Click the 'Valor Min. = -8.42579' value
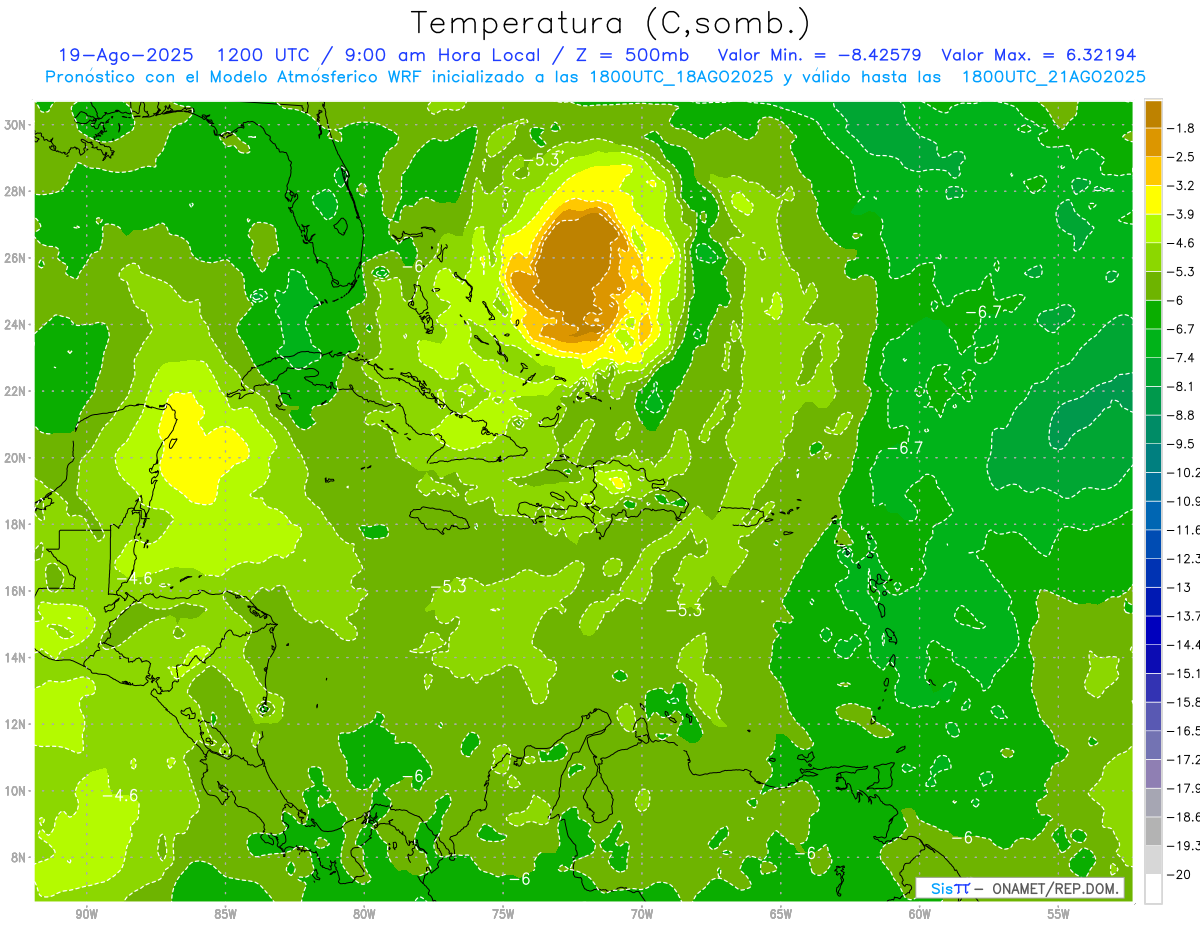Screen dimensions: 1200x927 (820, 55)
